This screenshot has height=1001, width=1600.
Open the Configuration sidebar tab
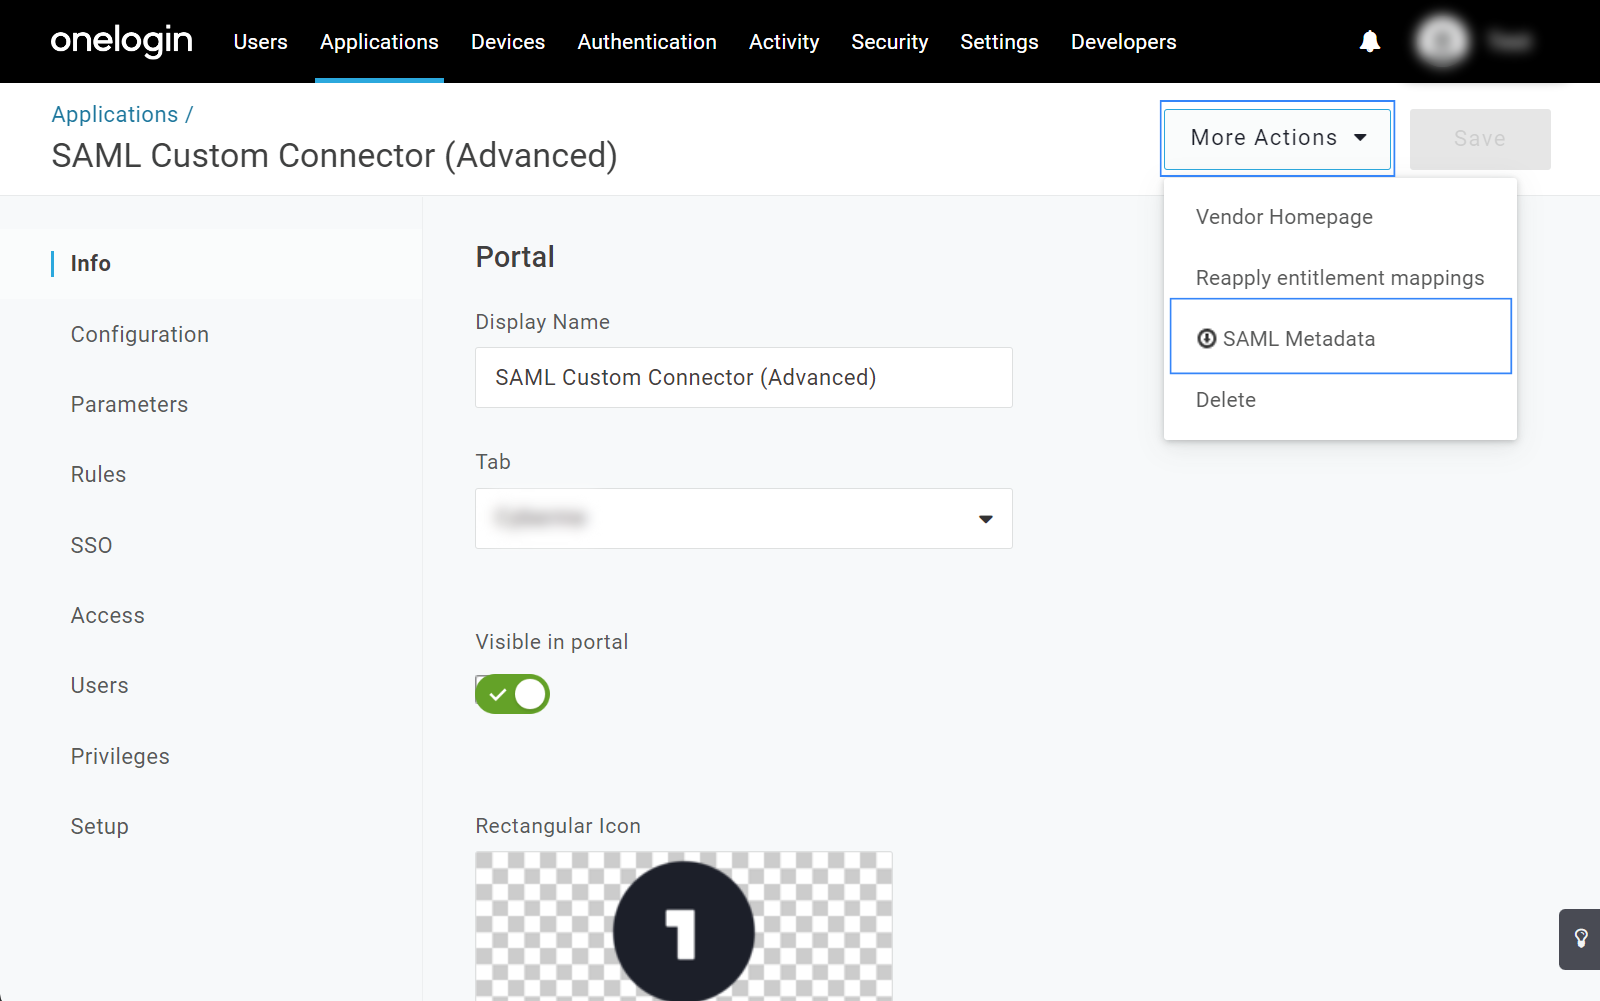coord(140,335)
